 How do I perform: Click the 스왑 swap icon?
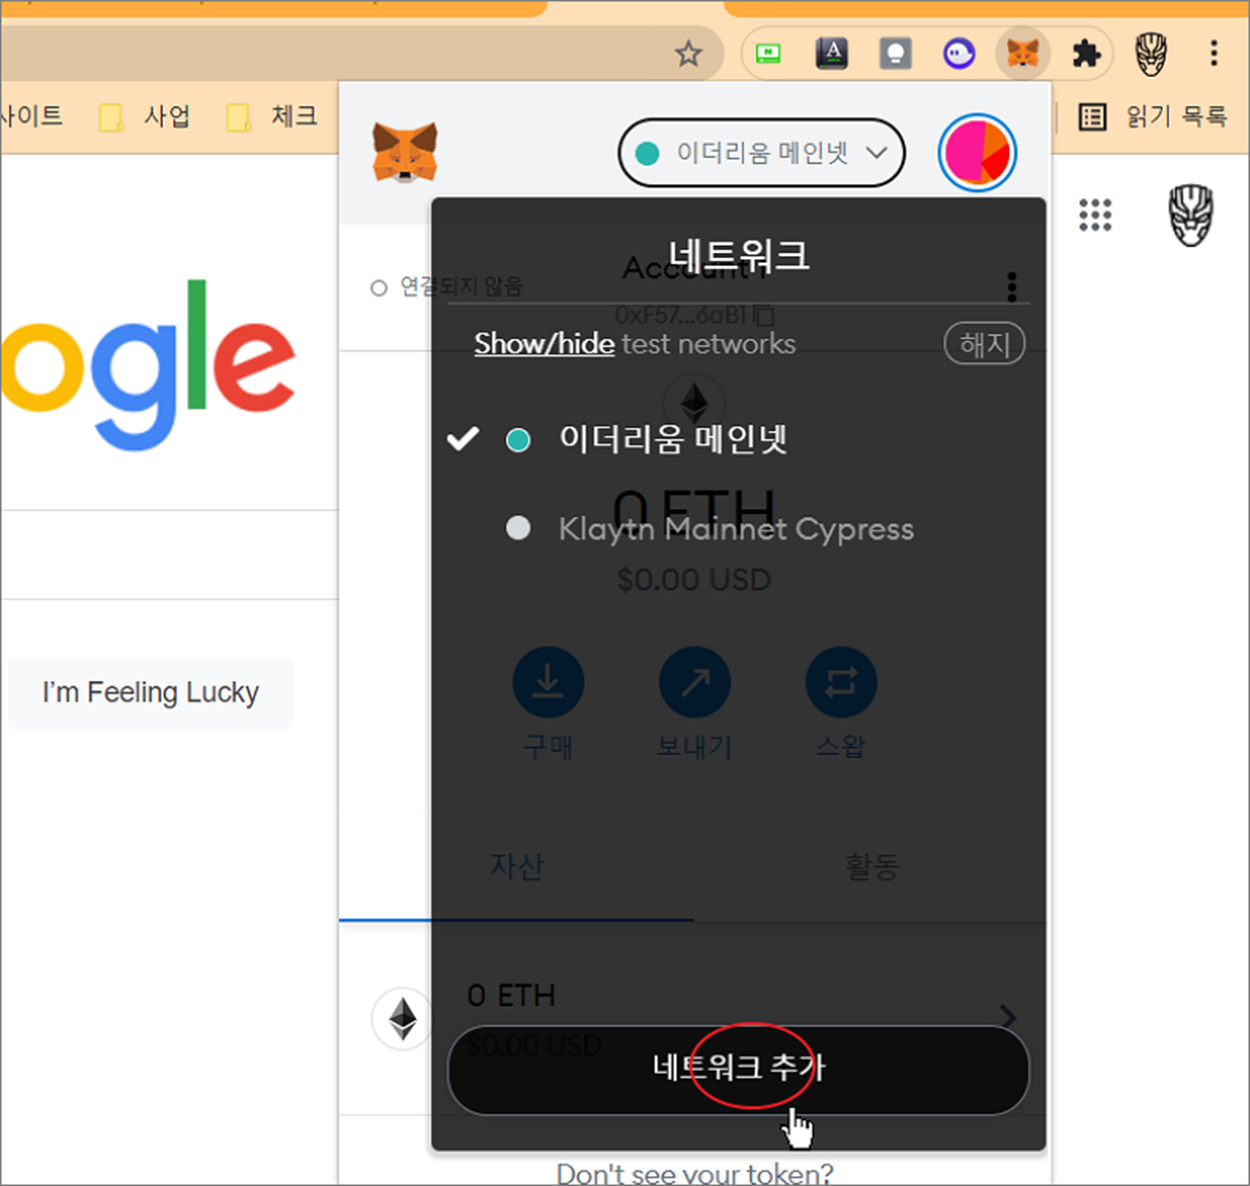pos(841,683)
